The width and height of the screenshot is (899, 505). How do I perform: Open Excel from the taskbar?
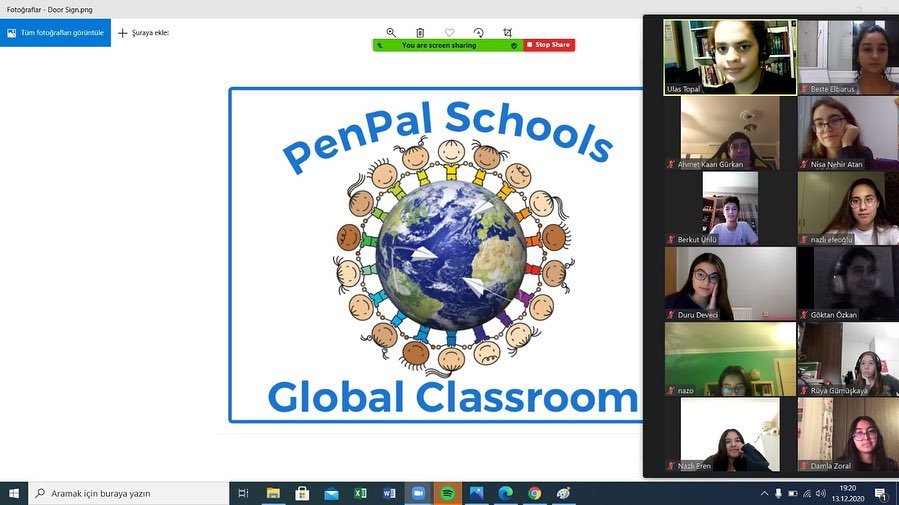(360, 493)
